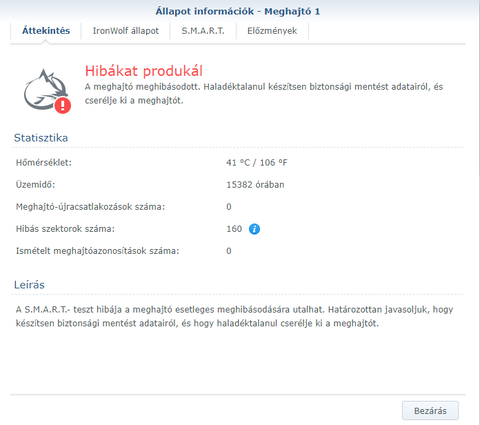Click the Statisztika section heading
Viewport: 480px width, 425px height.
coord(41,138)
